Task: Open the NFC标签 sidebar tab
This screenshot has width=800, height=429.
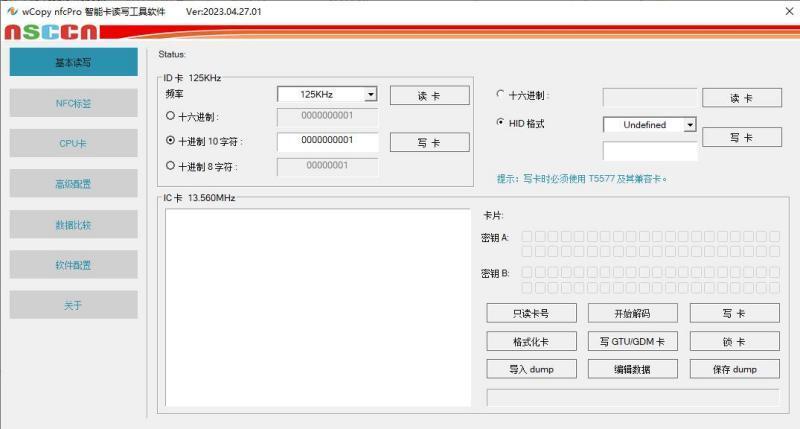Action: (73, 103)
